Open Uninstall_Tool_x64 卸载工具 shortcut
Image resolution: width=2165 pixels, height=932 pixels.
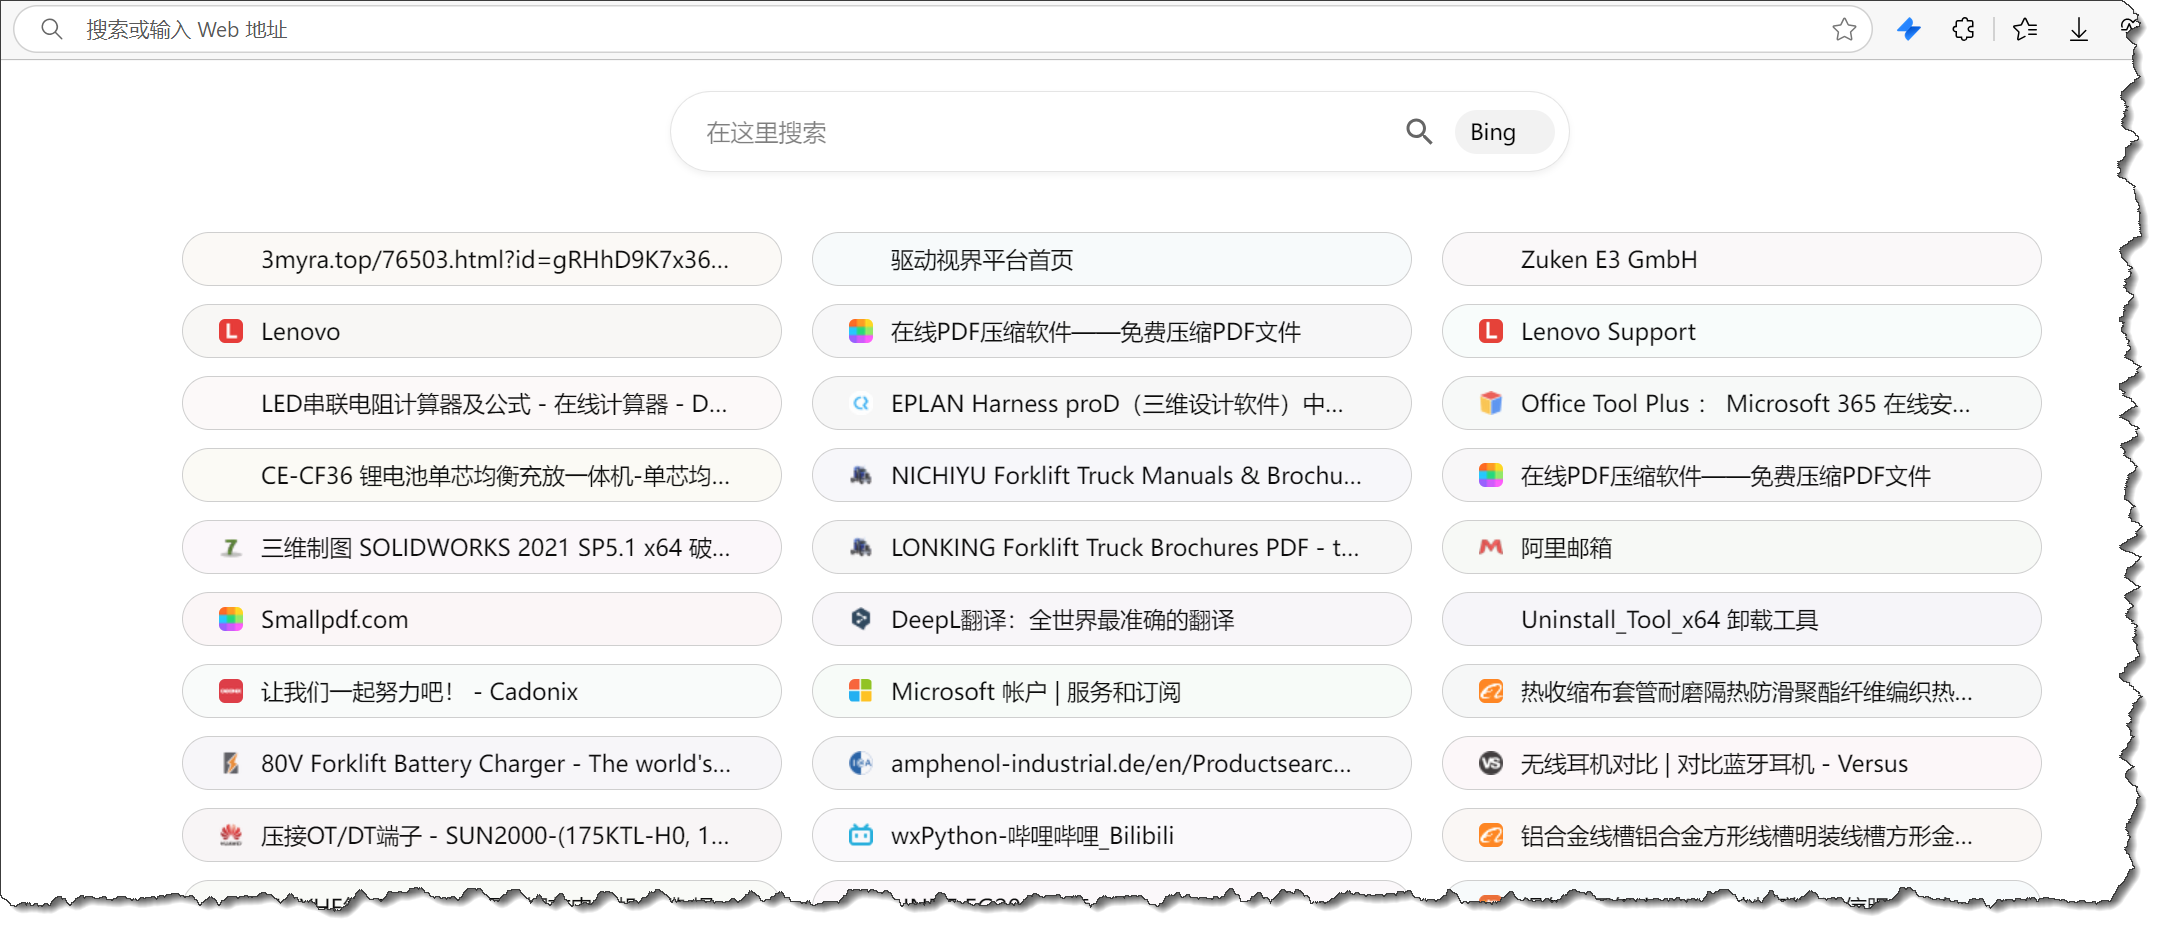pyautogui.click(x=1741, y=619)
